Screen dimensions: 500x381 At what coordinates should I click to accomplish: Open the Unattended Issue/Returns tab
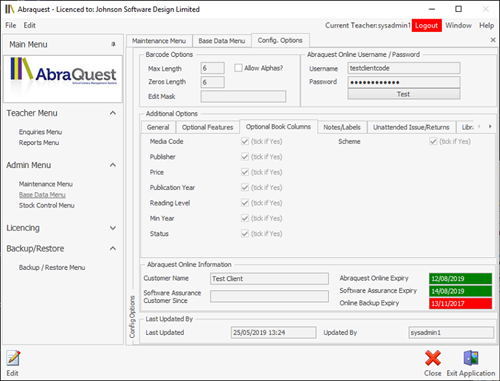pos(411,127)
